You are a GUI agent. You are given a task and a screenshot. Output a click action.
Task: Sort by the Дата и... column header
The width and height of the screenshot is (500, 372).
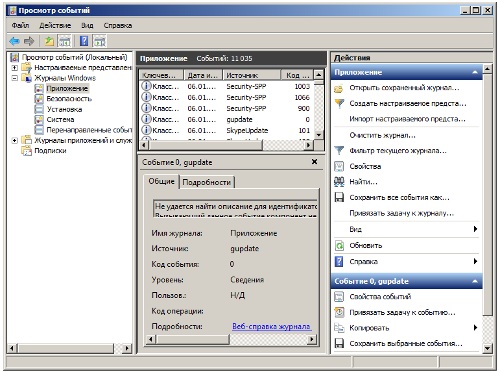pyautogui.click(x=203, y=75)
